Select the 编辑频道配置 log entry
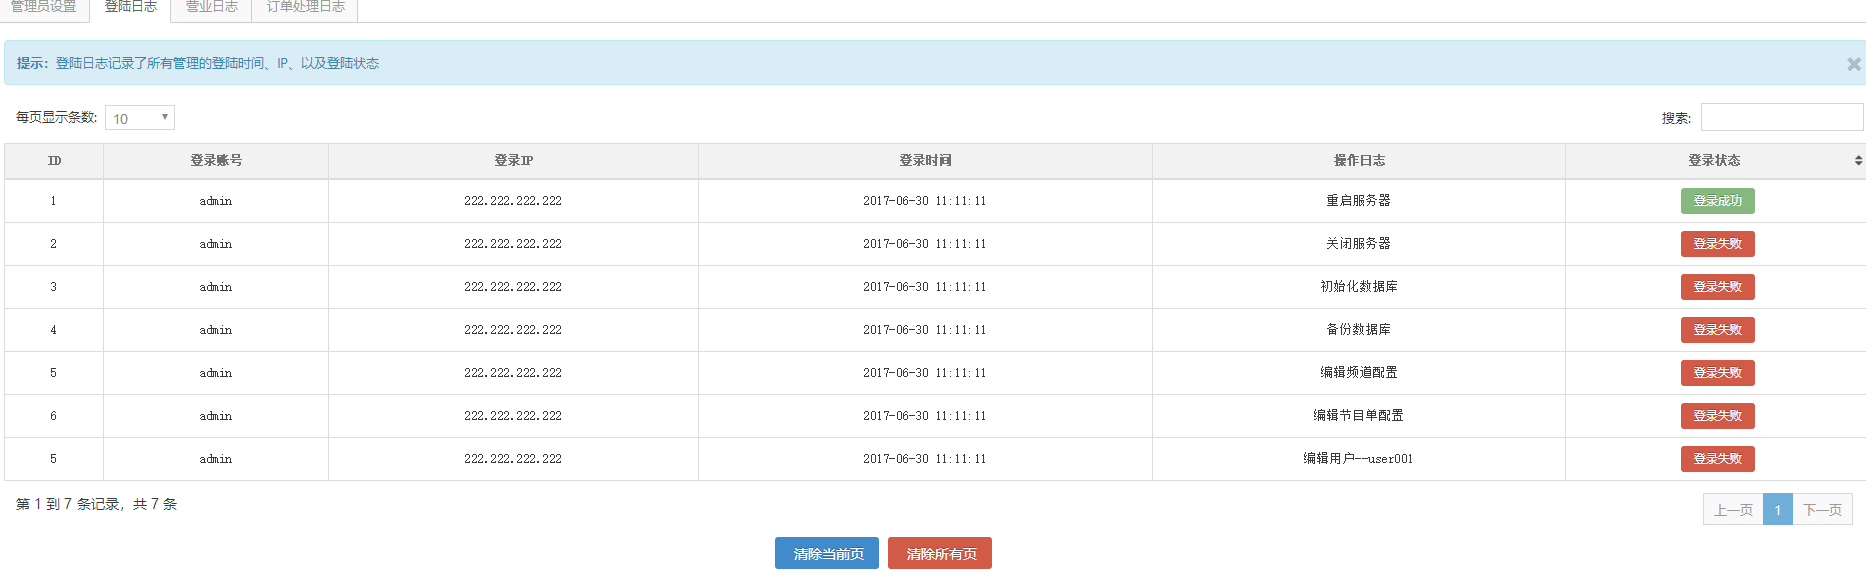Screen dimensions: 1866x576 pyautogui.click(x=1358, y=373)
